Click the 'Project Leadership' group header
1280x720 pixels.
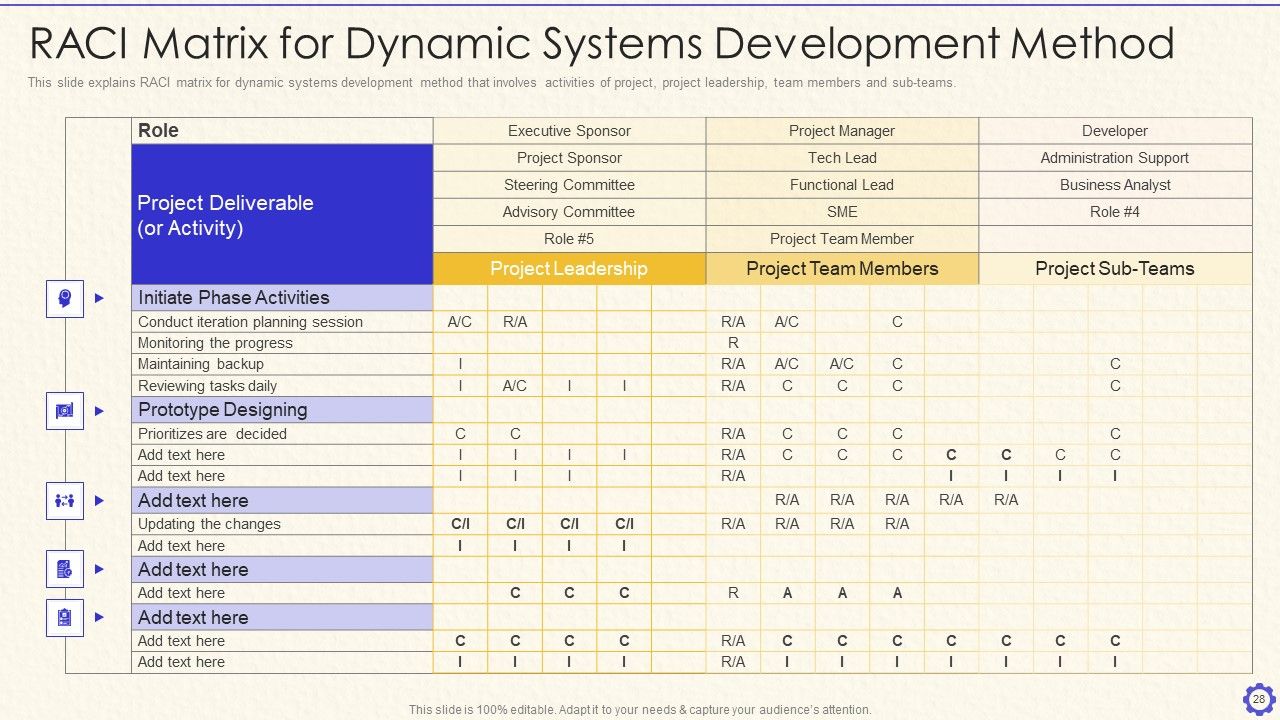pos(569,269)
